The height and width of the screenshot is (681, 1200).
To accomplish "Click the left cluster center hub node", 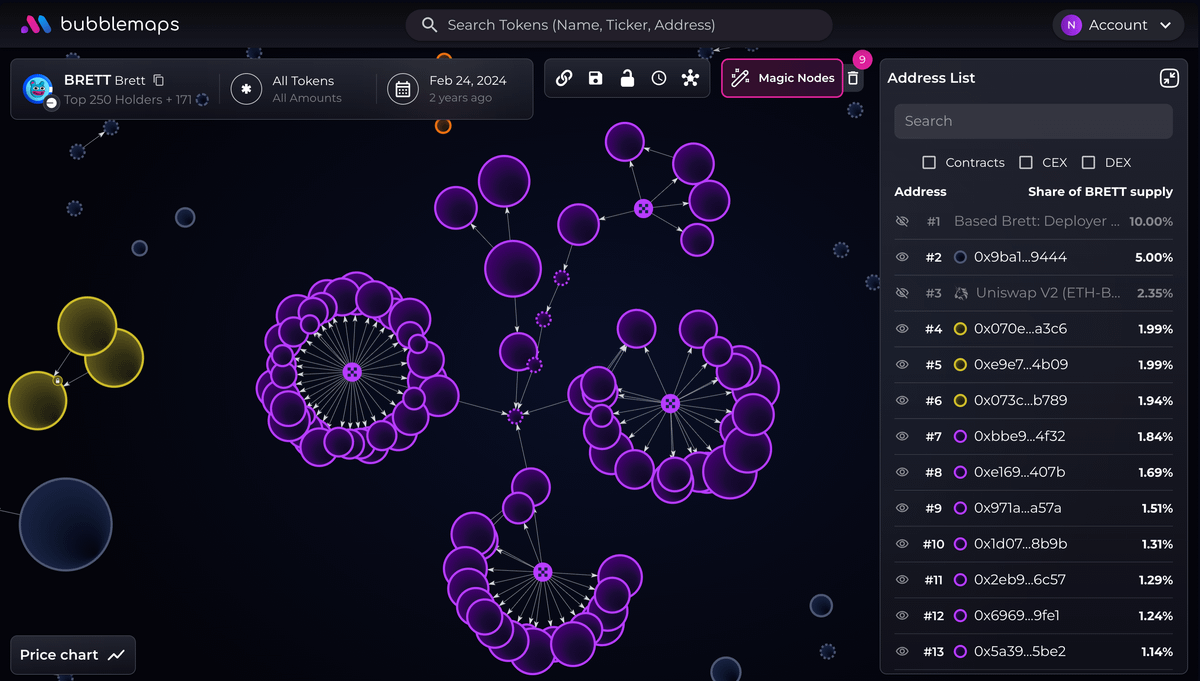I will tap(351, 372).
